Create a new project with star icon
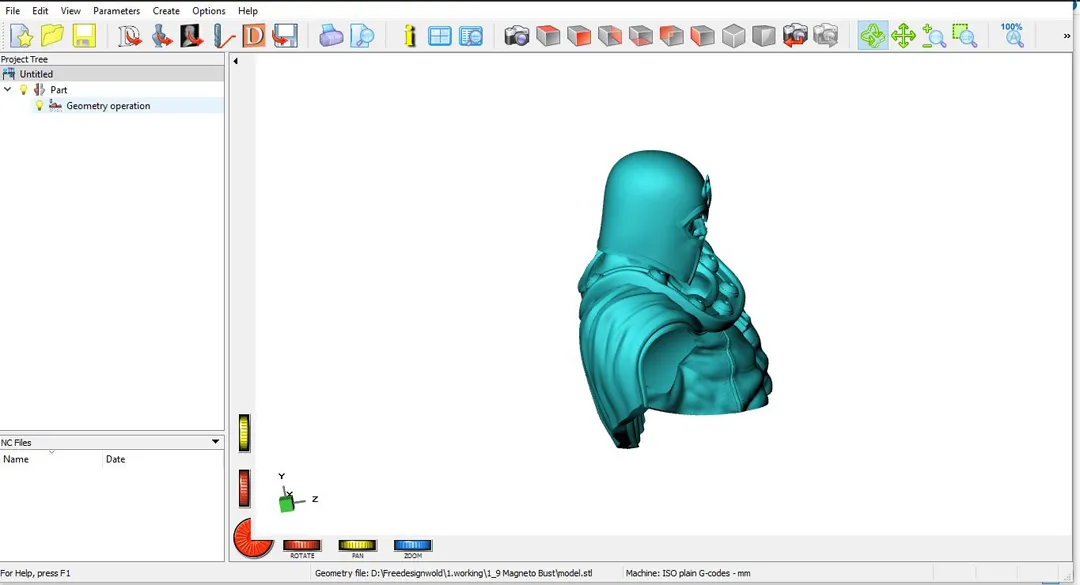 pos(21,36)
